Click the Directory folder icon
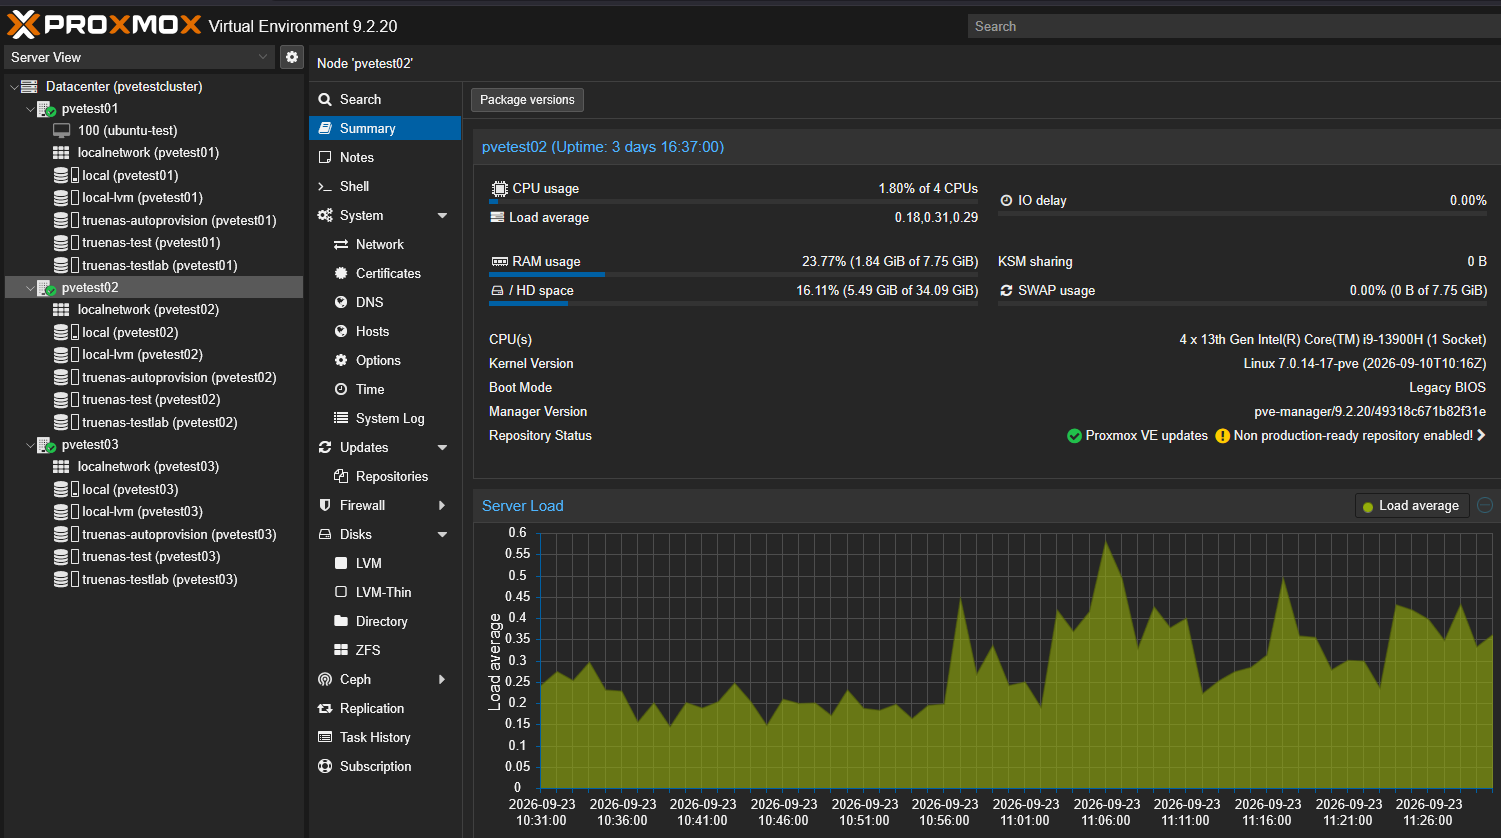This screenshot has height=838, width=1501. (x=341, y=622)
